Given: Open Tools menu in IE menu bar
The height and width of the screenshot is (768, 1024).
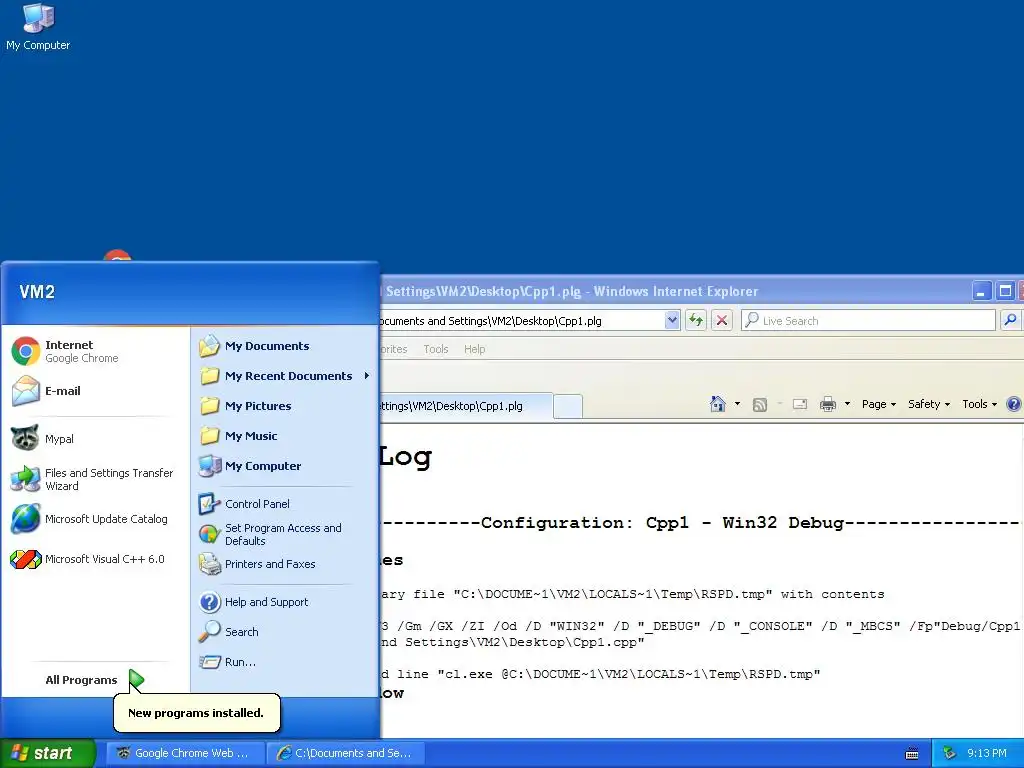Looking at the screenshot, I should (436, 349).
